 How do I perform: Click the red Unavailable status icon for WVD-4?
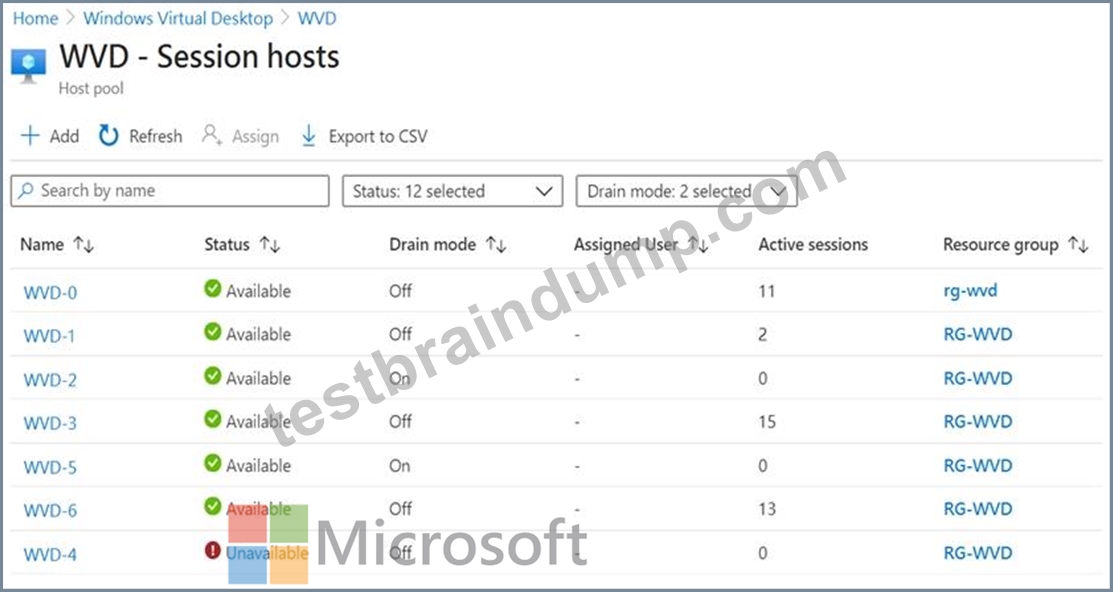[212, 552]
